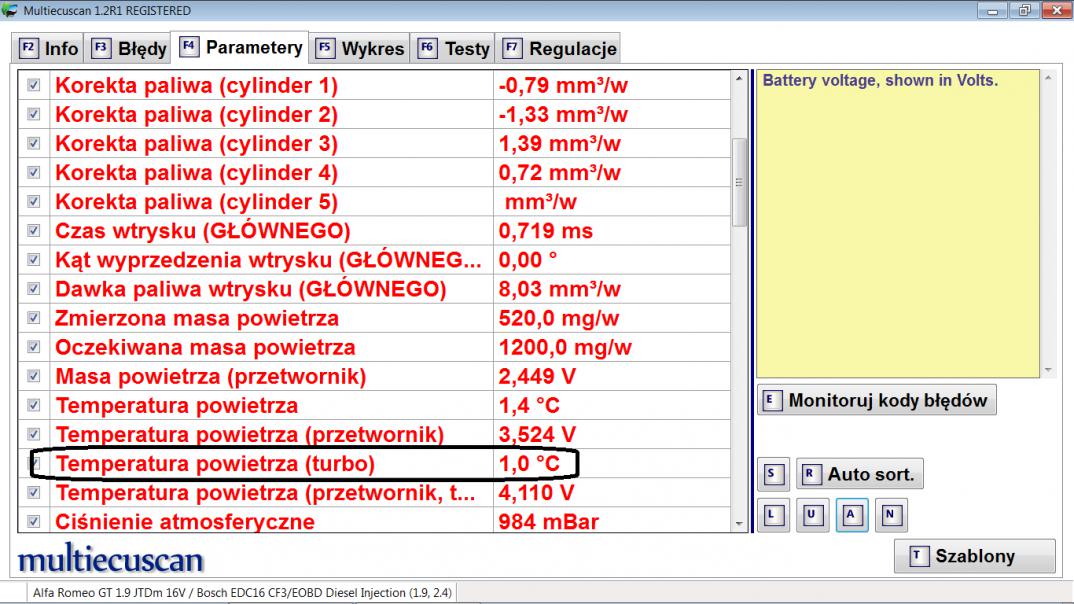Toggle Ciśnienie atmosferyczne checkbox
Screen dimensions: 1074x604
(34, 521)
